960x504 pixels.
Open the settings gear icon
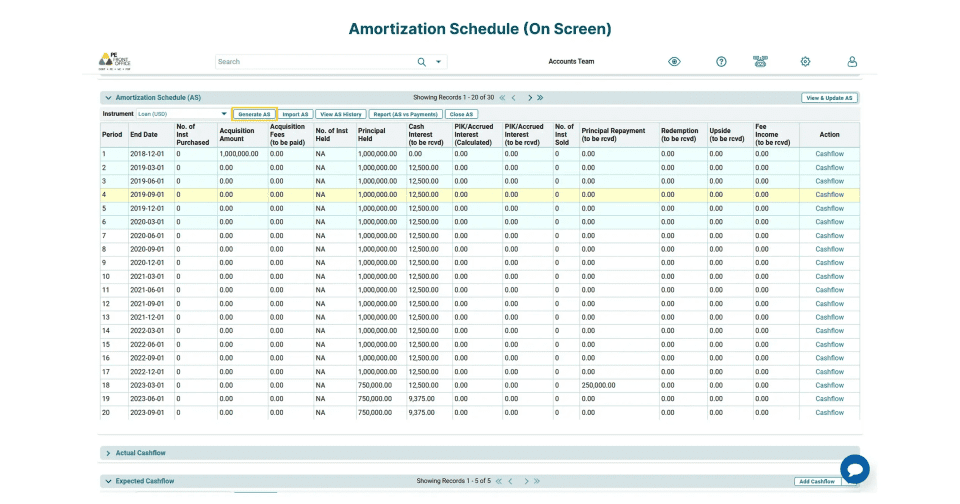805,61
